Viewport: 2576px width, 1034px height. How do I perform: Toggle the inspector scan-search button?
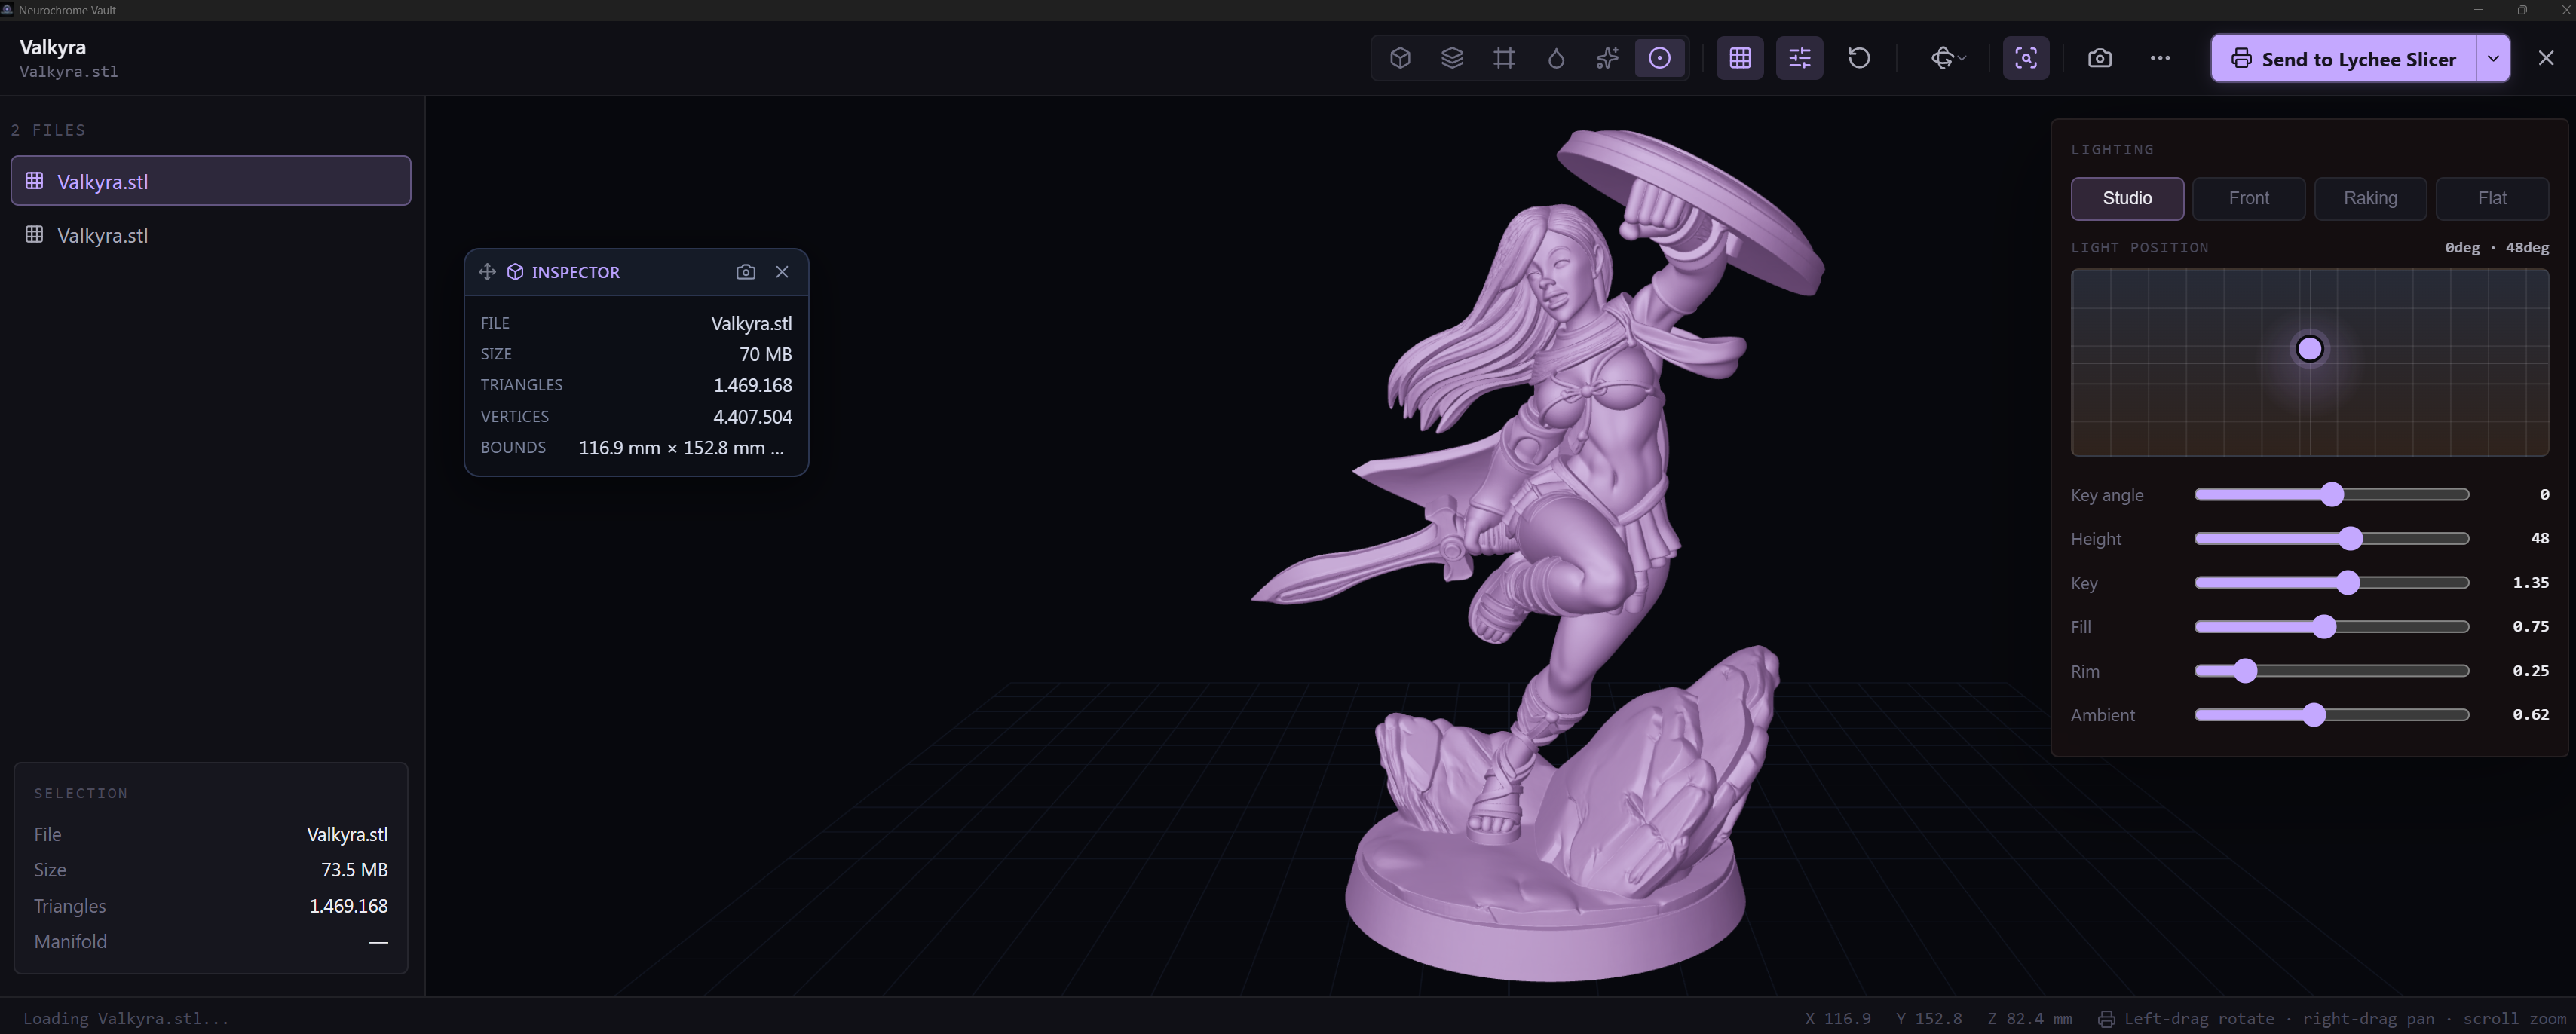(2026, 58)
